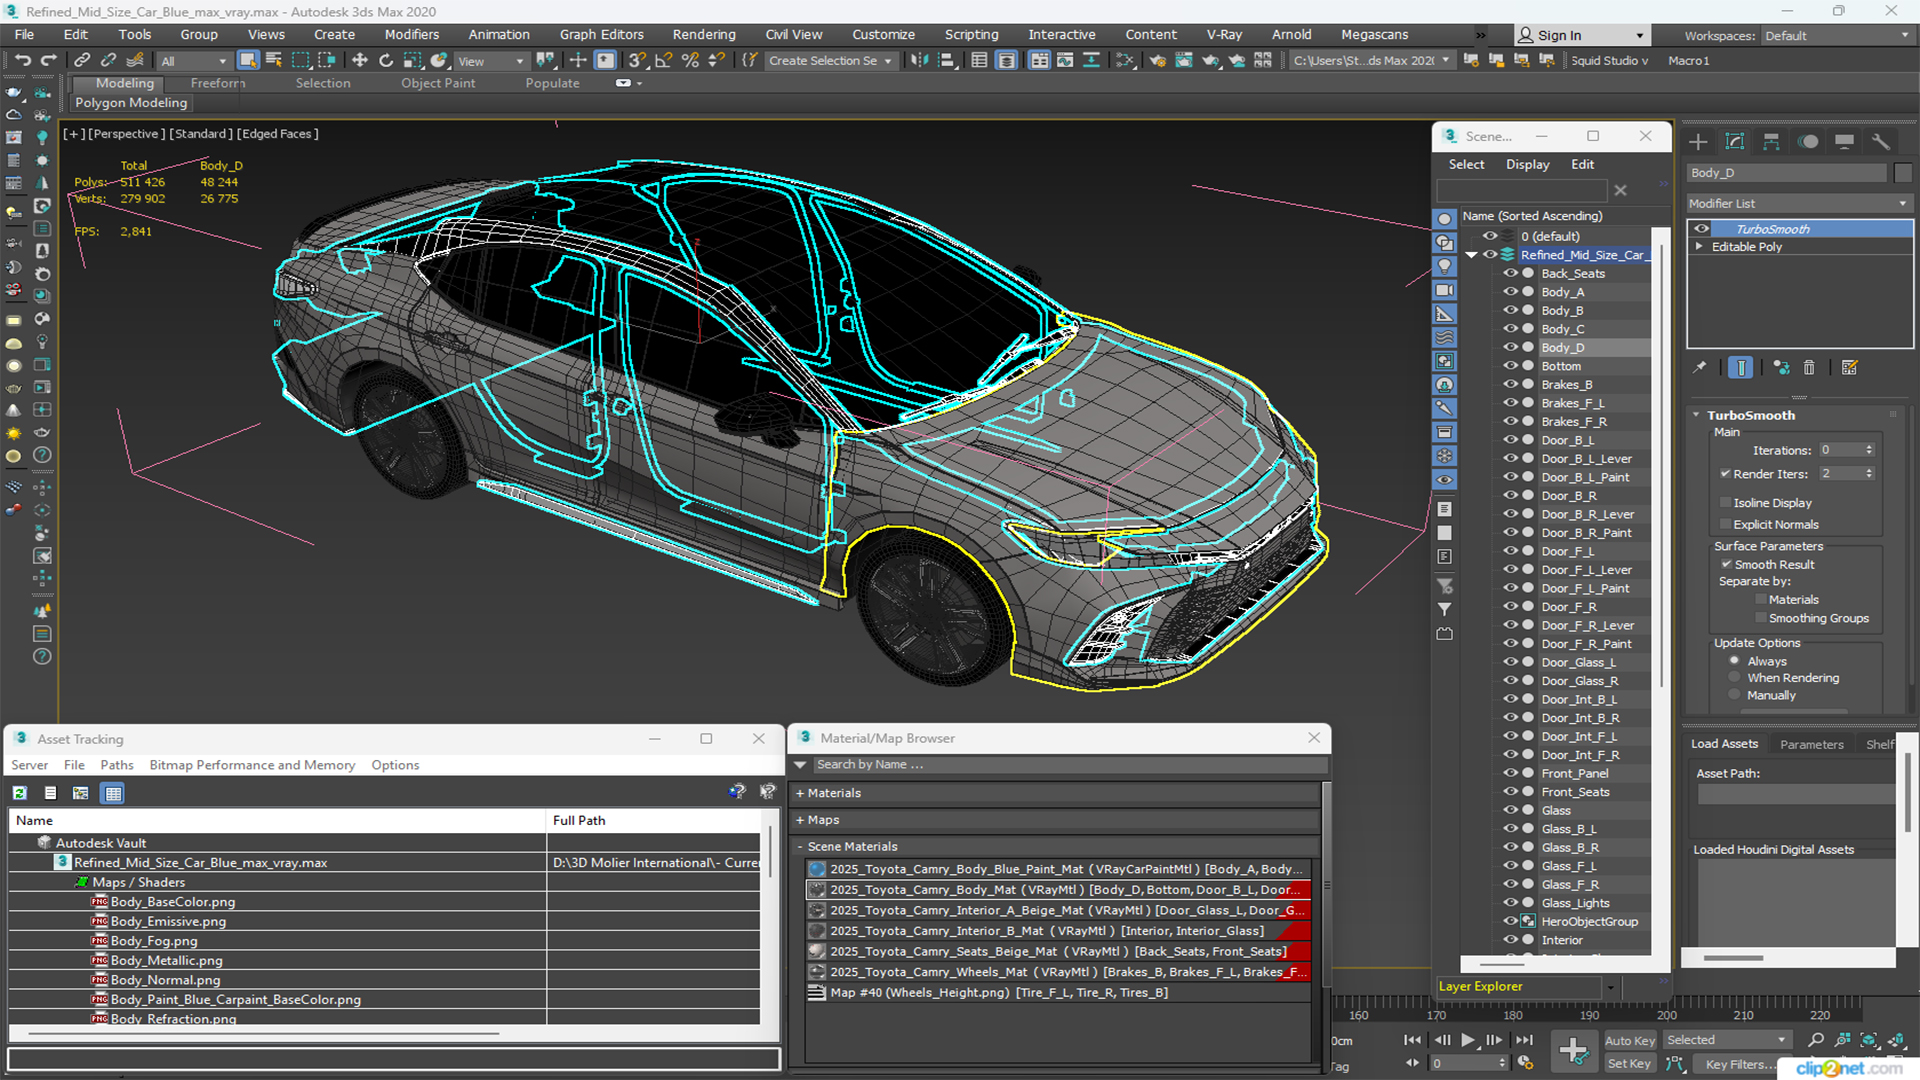Click the large Set Keys plus-key button
1920x1080 pixels.
tap(1573, 1050)
